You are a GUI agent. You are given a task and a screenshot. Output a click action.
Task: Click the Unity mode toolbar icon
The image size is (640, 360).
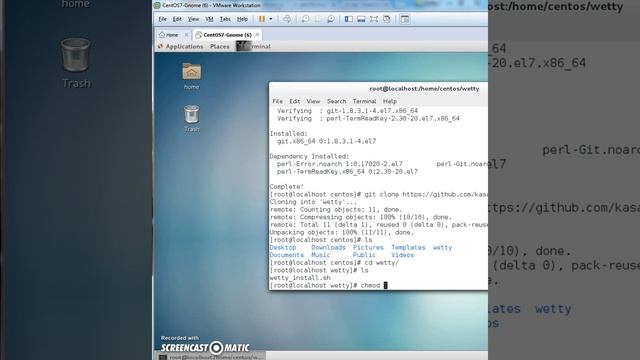pos(387,19)
